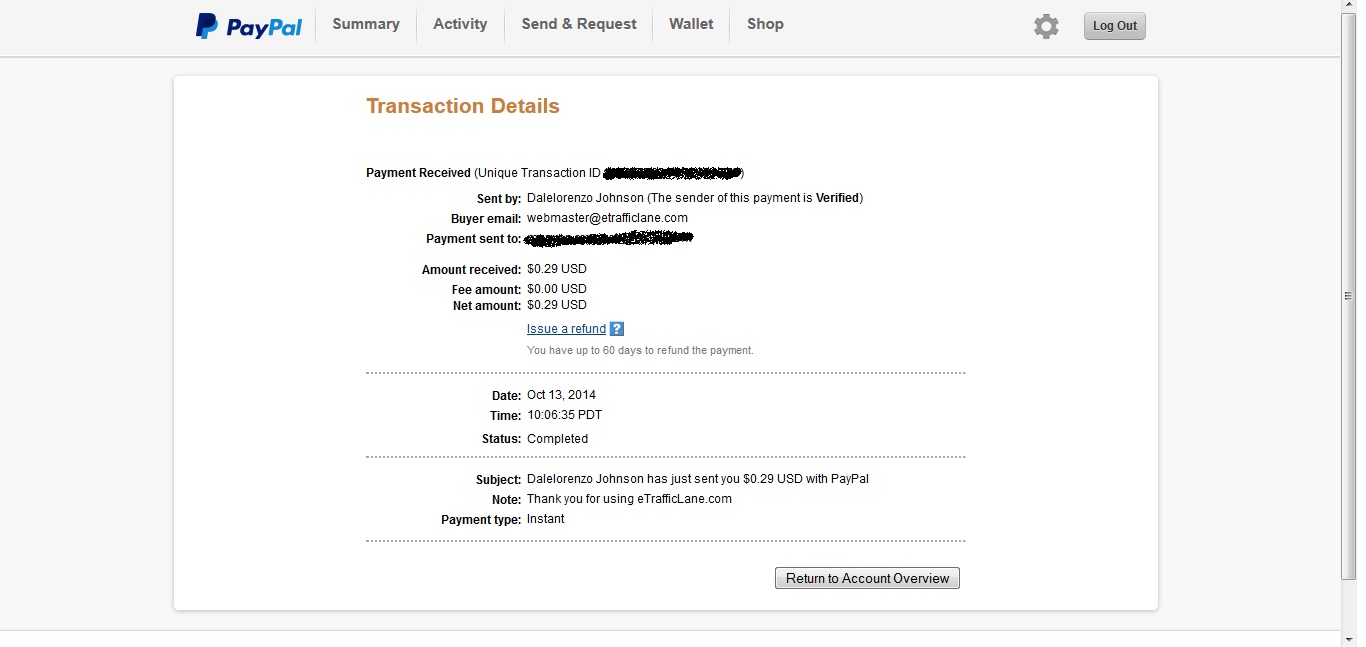Click the redacted Payment sent to address
Viewport: 1366px width, 647px height.
609,239
